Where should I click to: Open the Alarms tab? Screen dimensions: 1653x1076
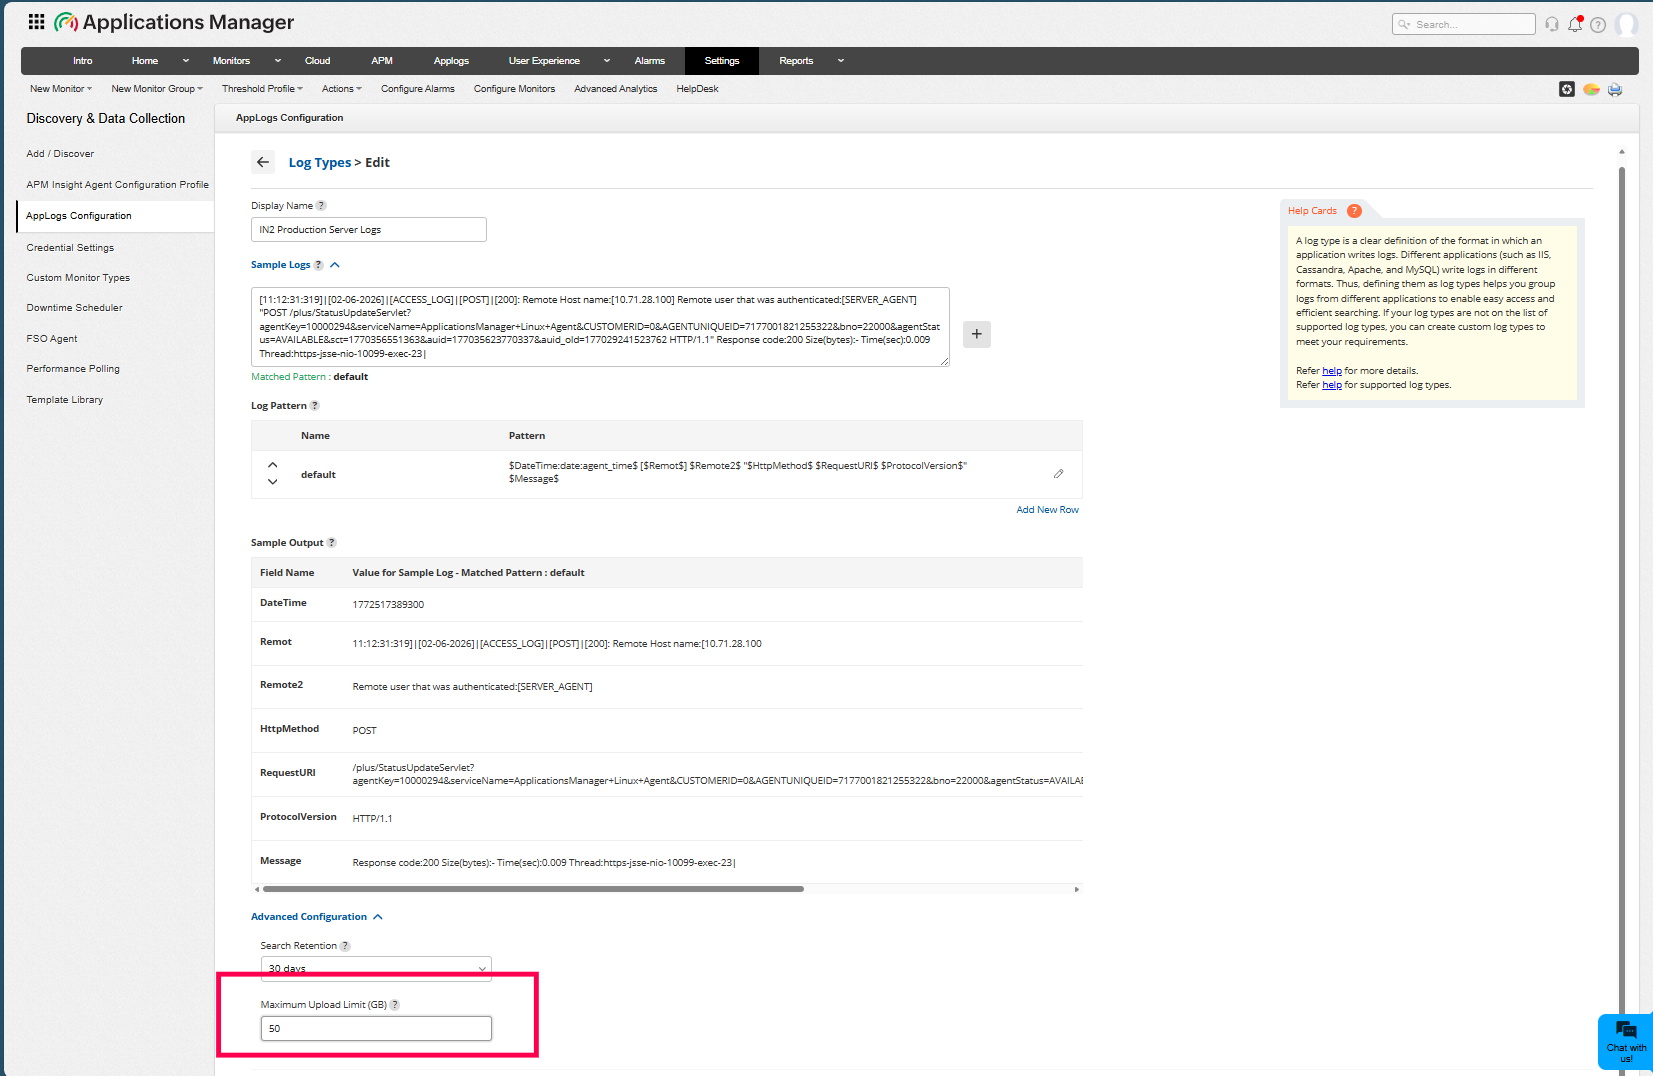pyautogui.click(x=649, y=61)
